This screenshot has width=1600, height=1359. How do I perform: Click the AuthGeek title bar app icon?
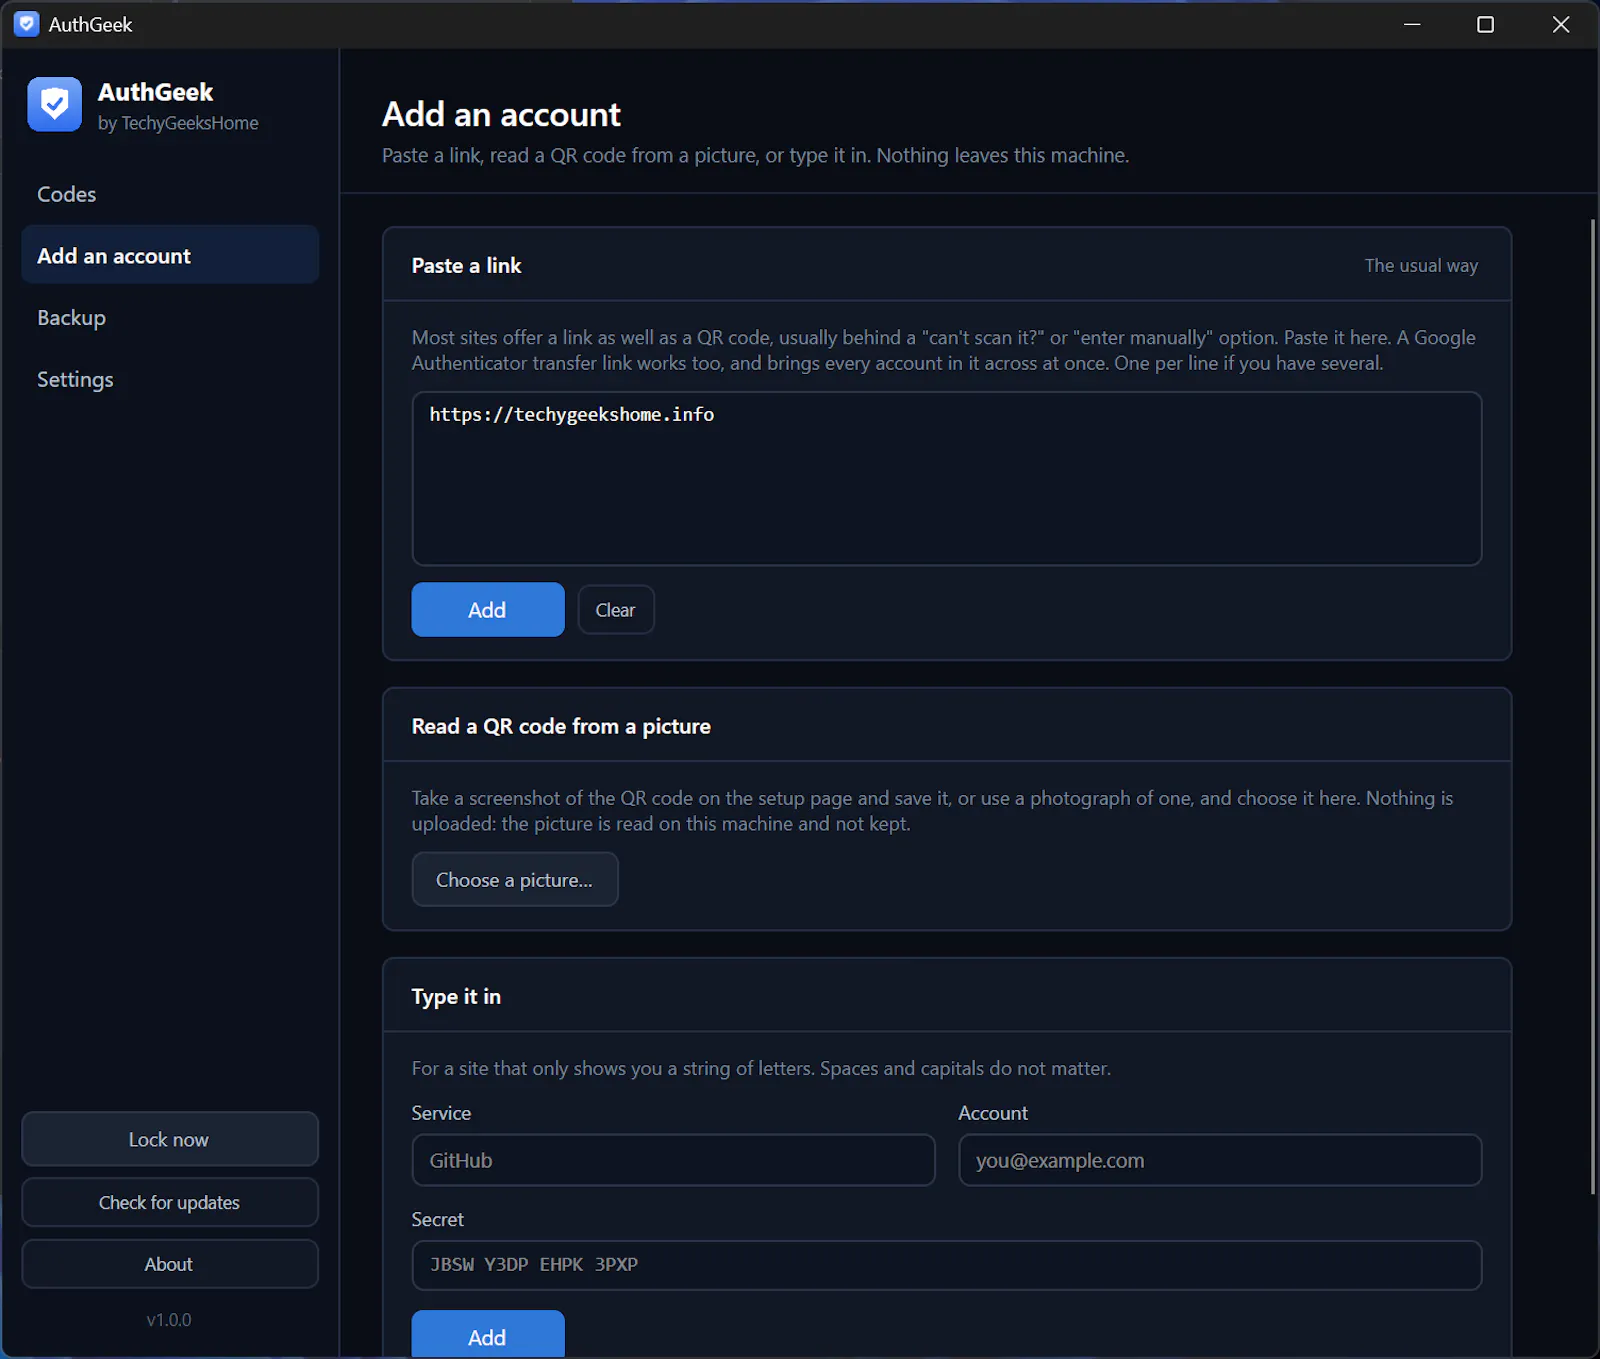point(27,24)
